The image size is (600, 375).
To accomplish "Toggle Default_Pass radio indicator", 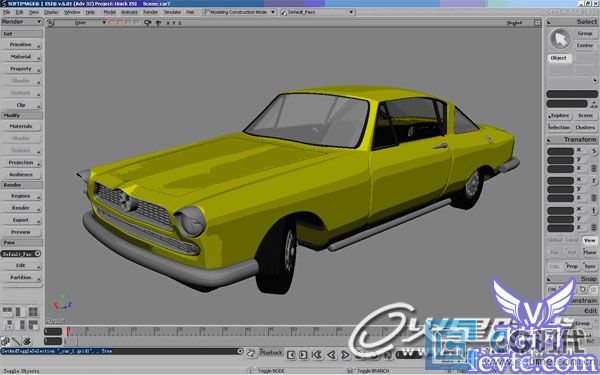I will pos(38,254).
